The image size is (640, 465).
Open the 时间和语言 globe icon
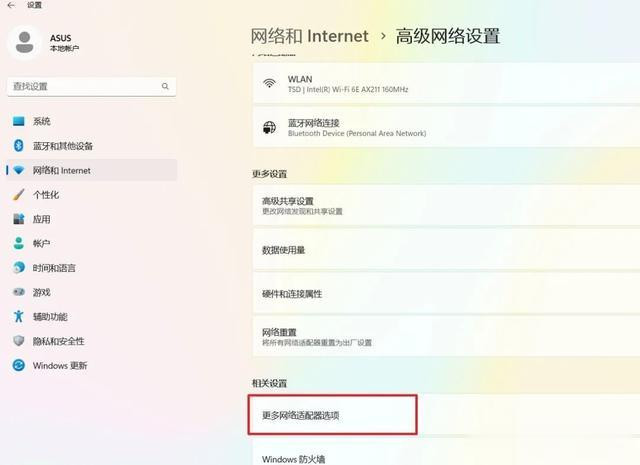(x=18, y=268)
